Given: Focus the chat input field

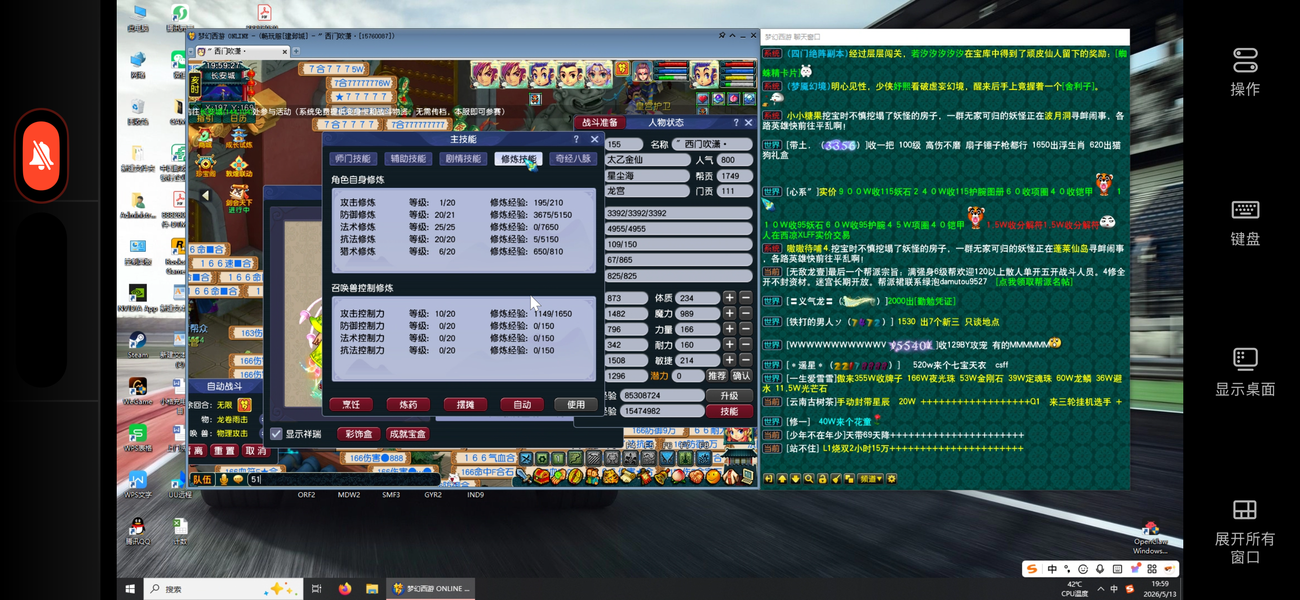Looking at the screenshot, I should coord(343,480).
